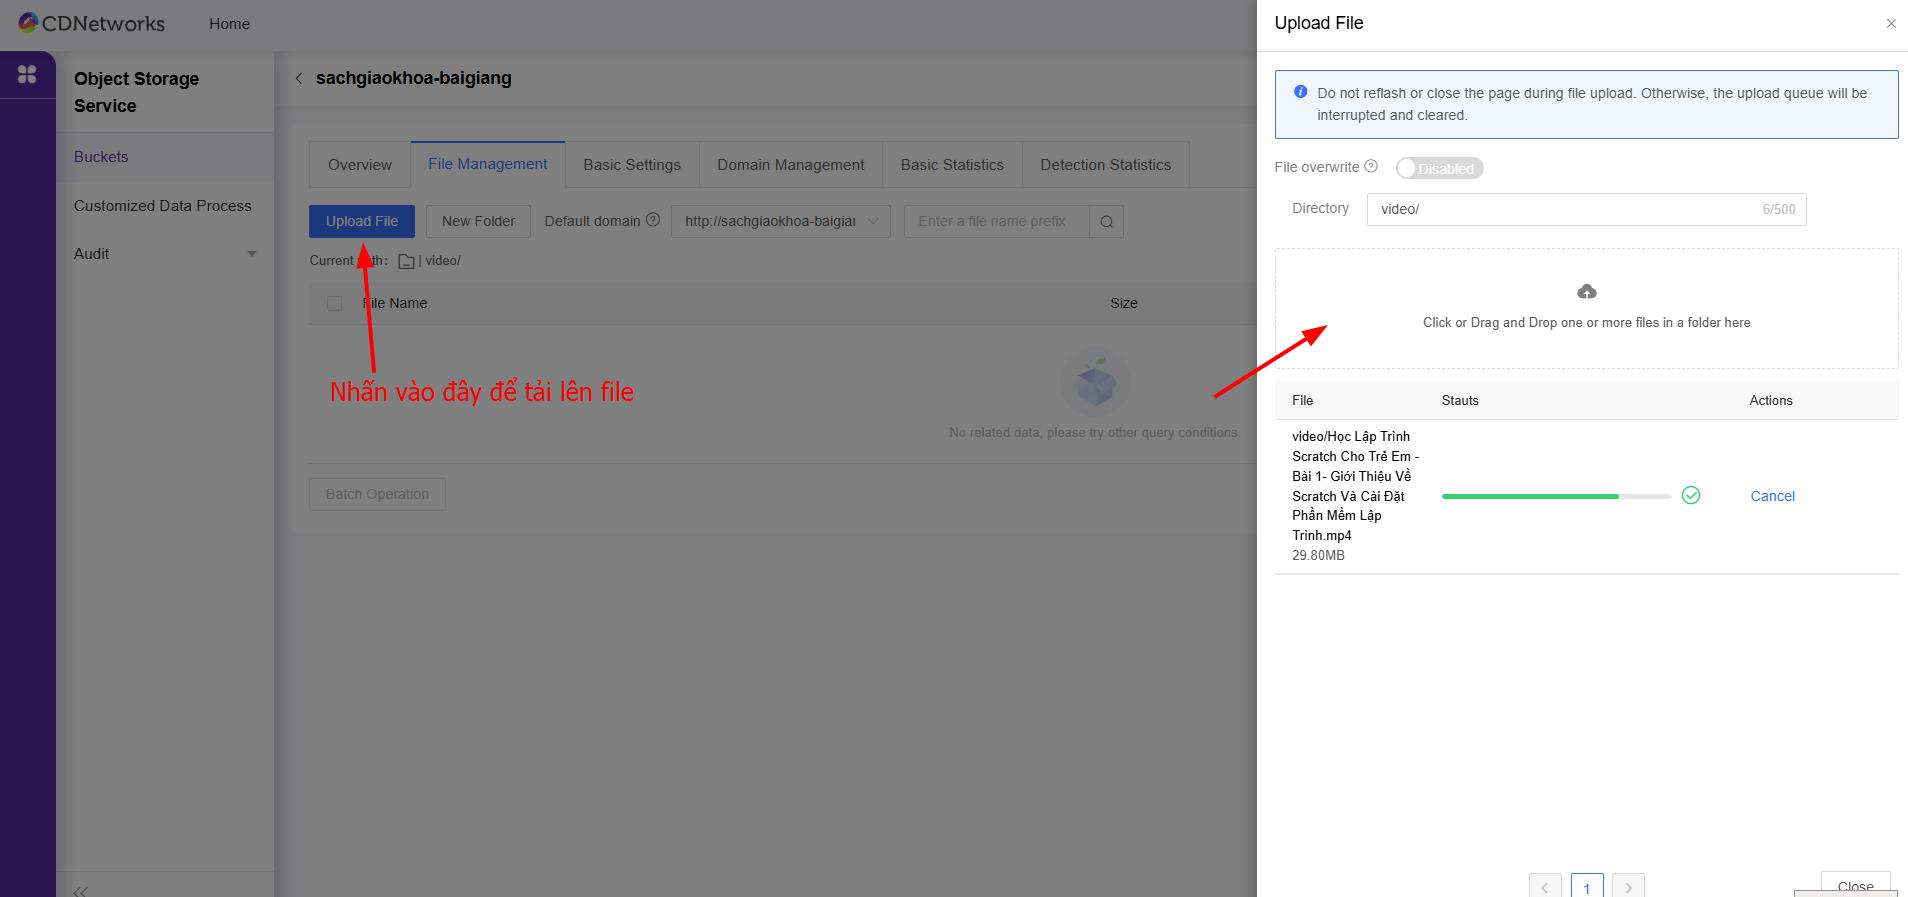Collapse the sidebar with double-chevron icon

(80, 890)
